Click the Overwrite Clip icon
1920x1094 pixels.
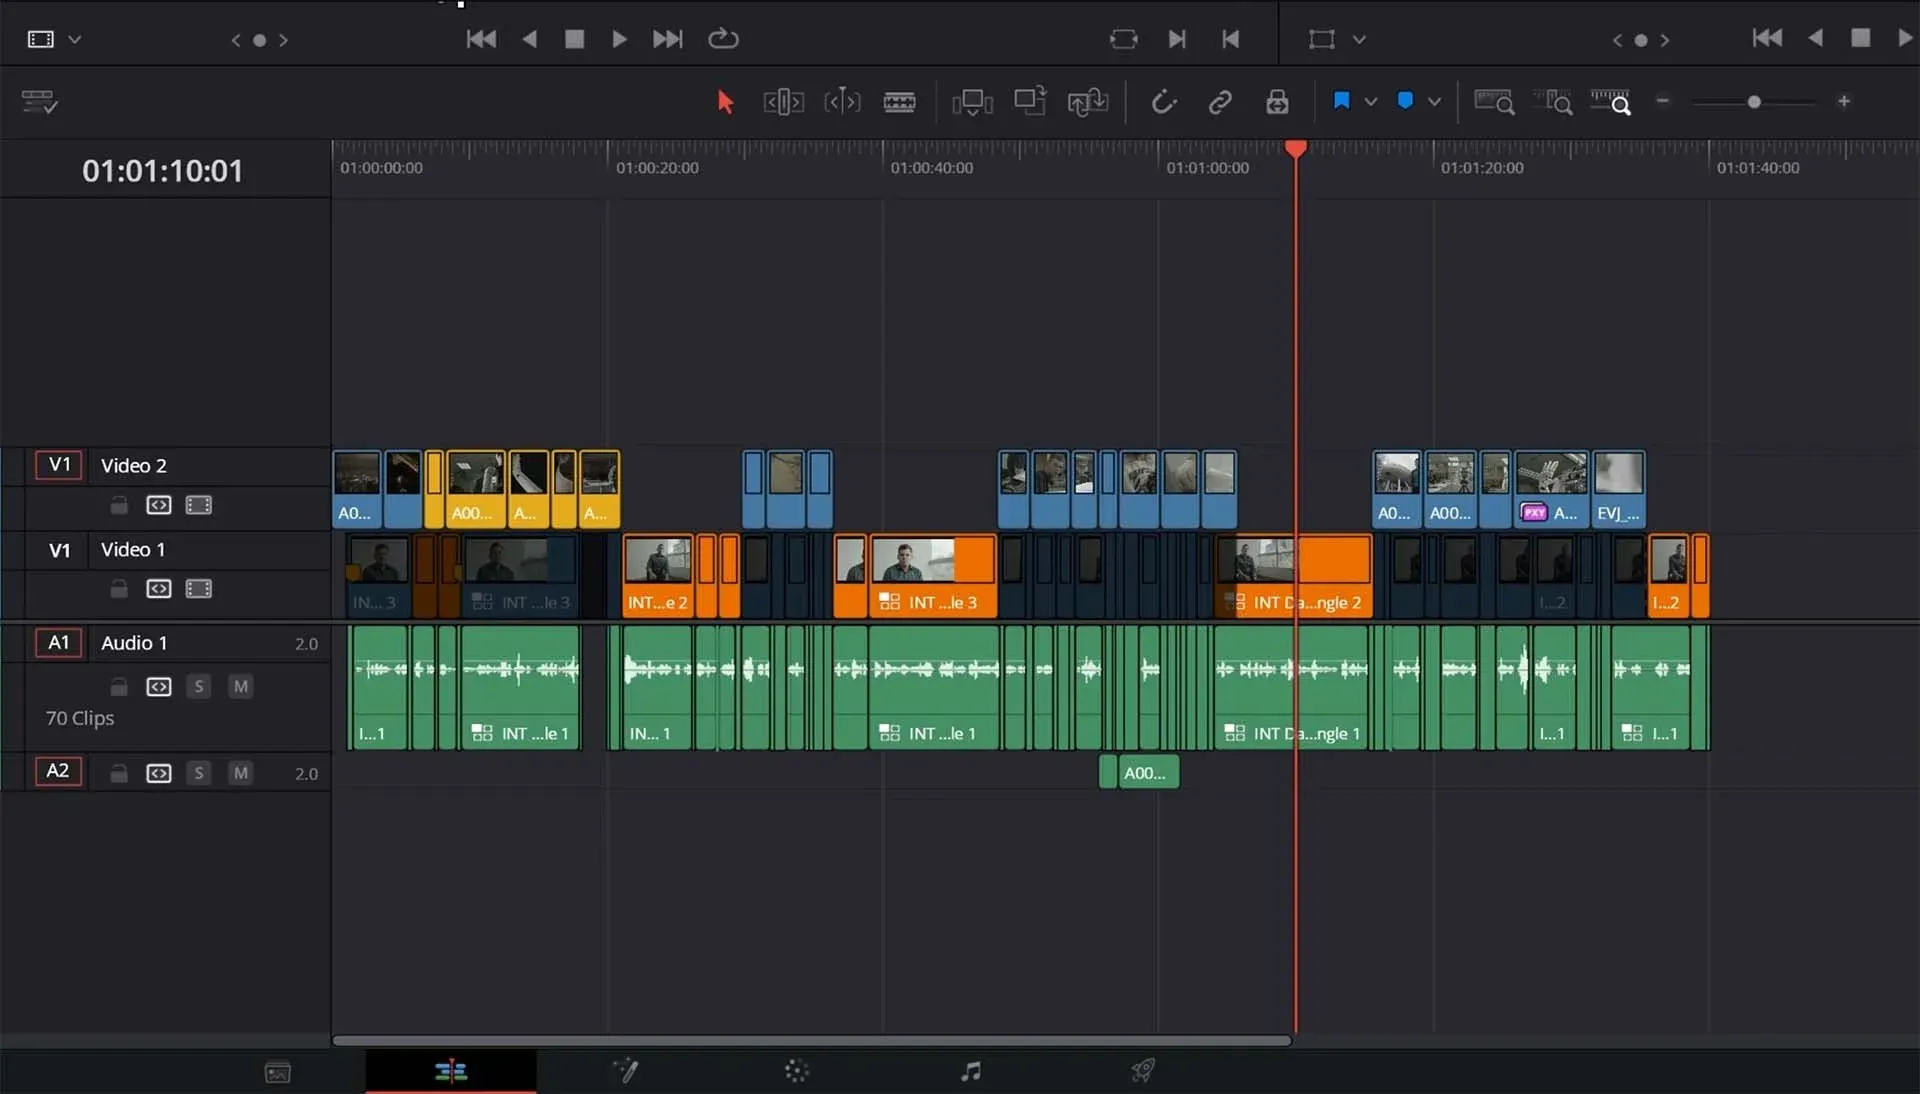[x=1030, y=101]
